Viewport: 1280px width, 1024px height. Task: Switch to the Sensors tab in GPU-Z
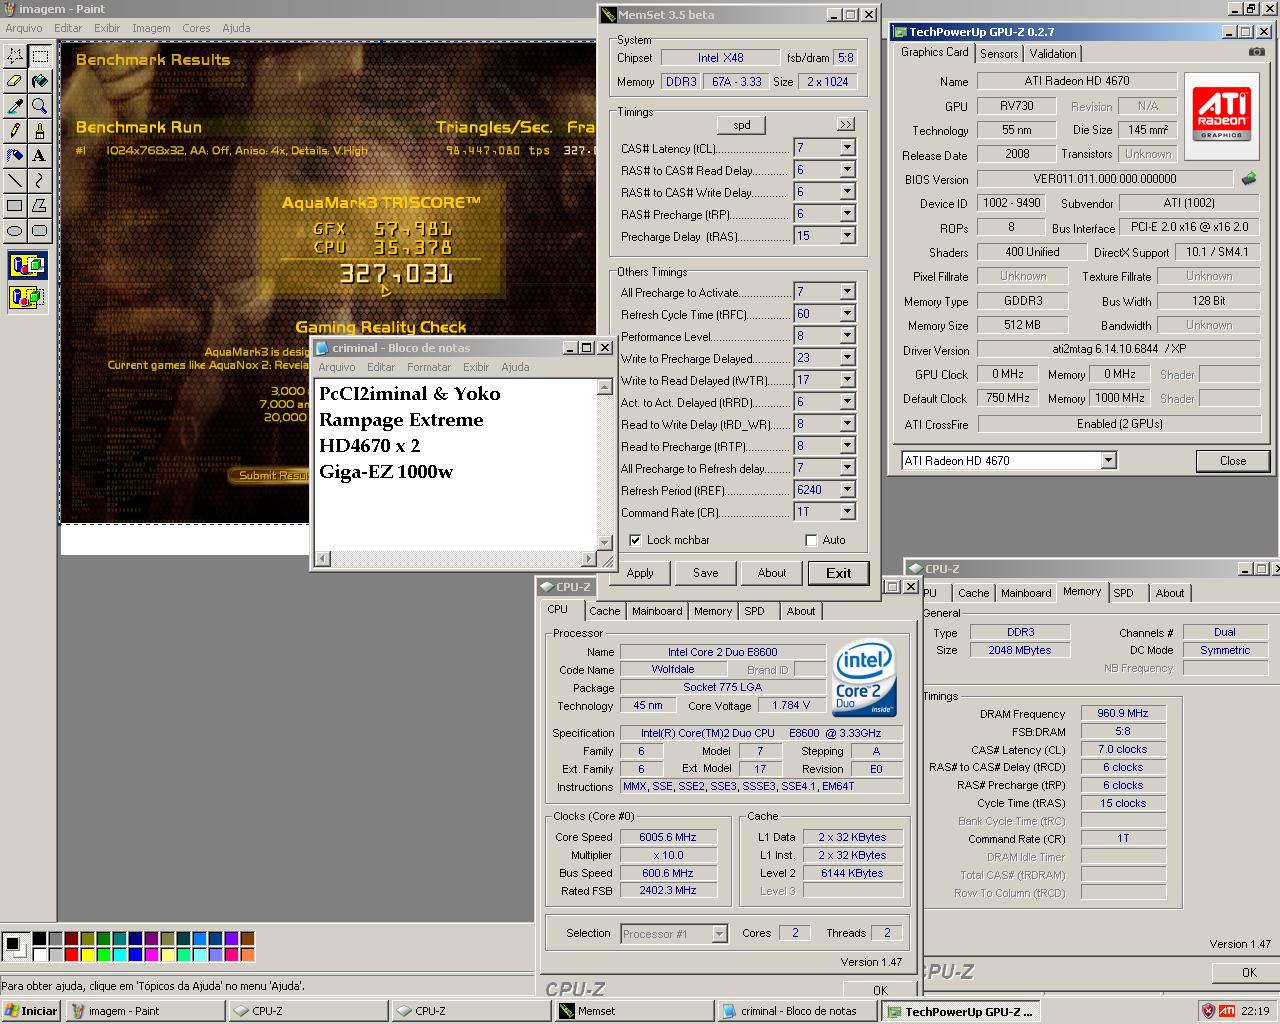pos(999,54)
